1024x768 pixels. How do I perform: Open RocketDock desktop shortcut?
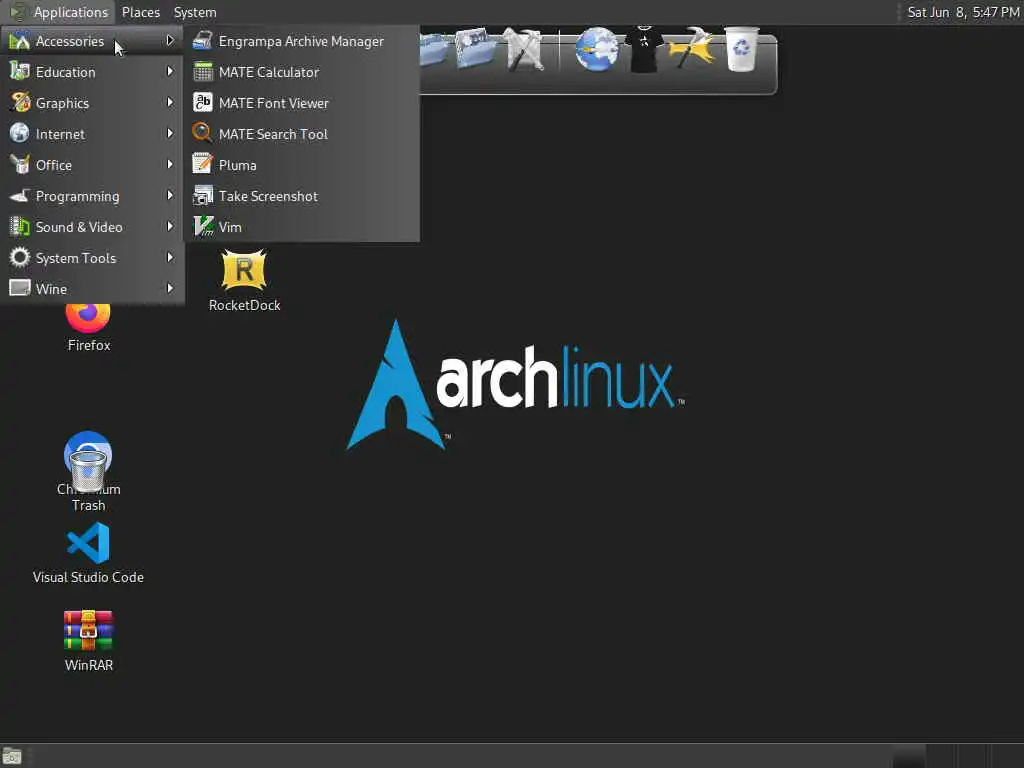tap(244, 281)
